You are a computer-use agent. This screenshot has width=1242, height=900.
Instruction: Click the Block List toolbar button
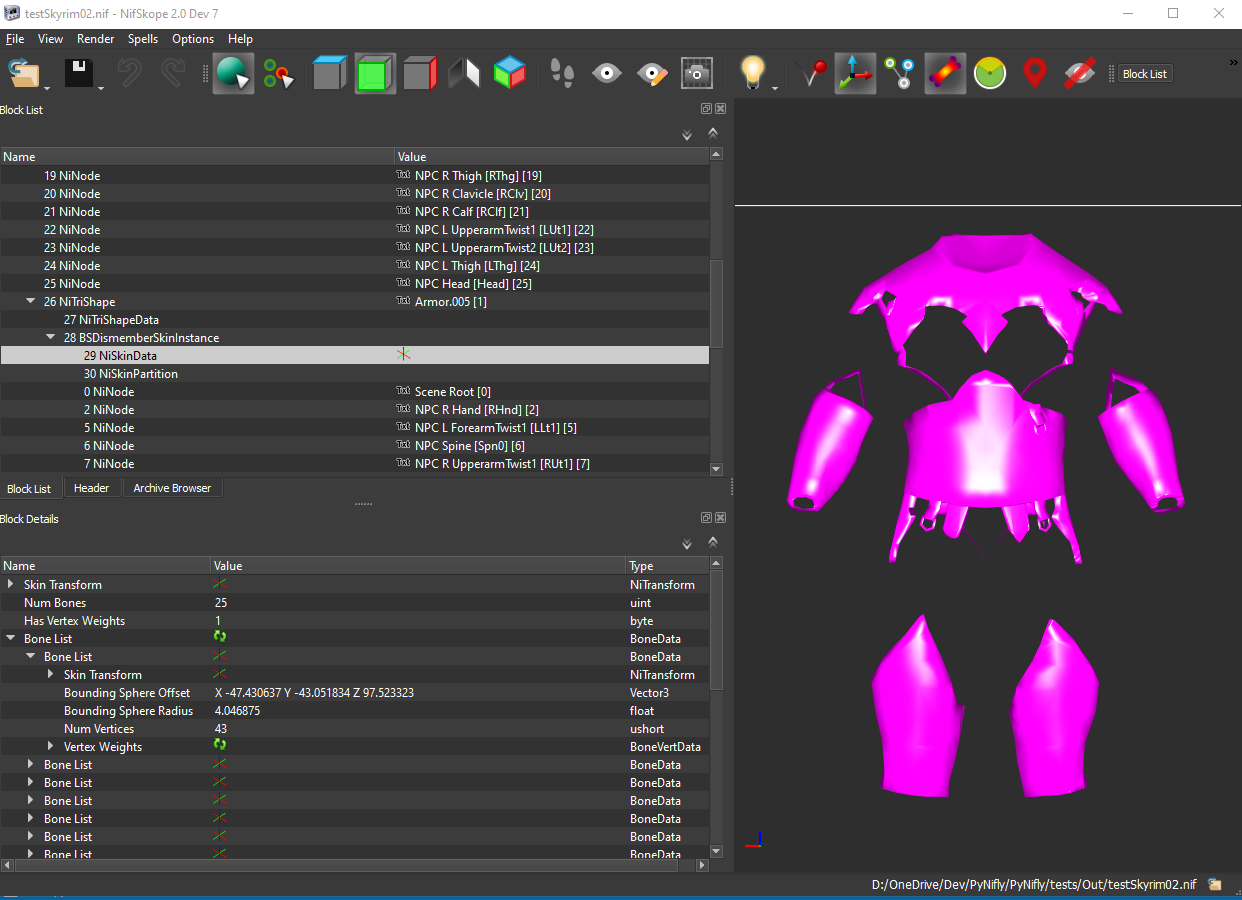tap(1144, 74)
